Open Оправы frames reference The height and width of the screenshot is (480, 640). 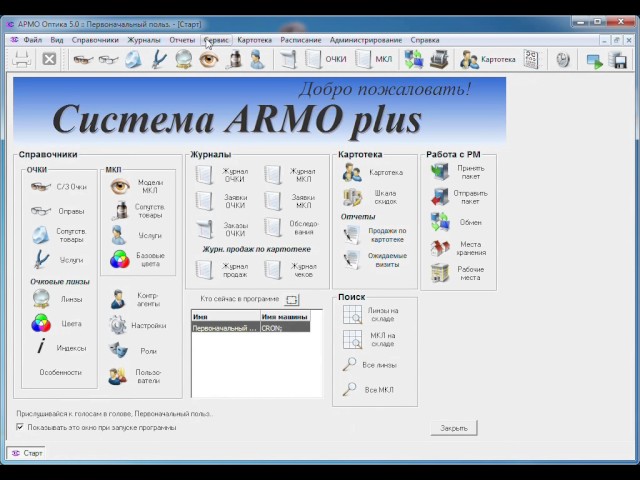[58, 211]
